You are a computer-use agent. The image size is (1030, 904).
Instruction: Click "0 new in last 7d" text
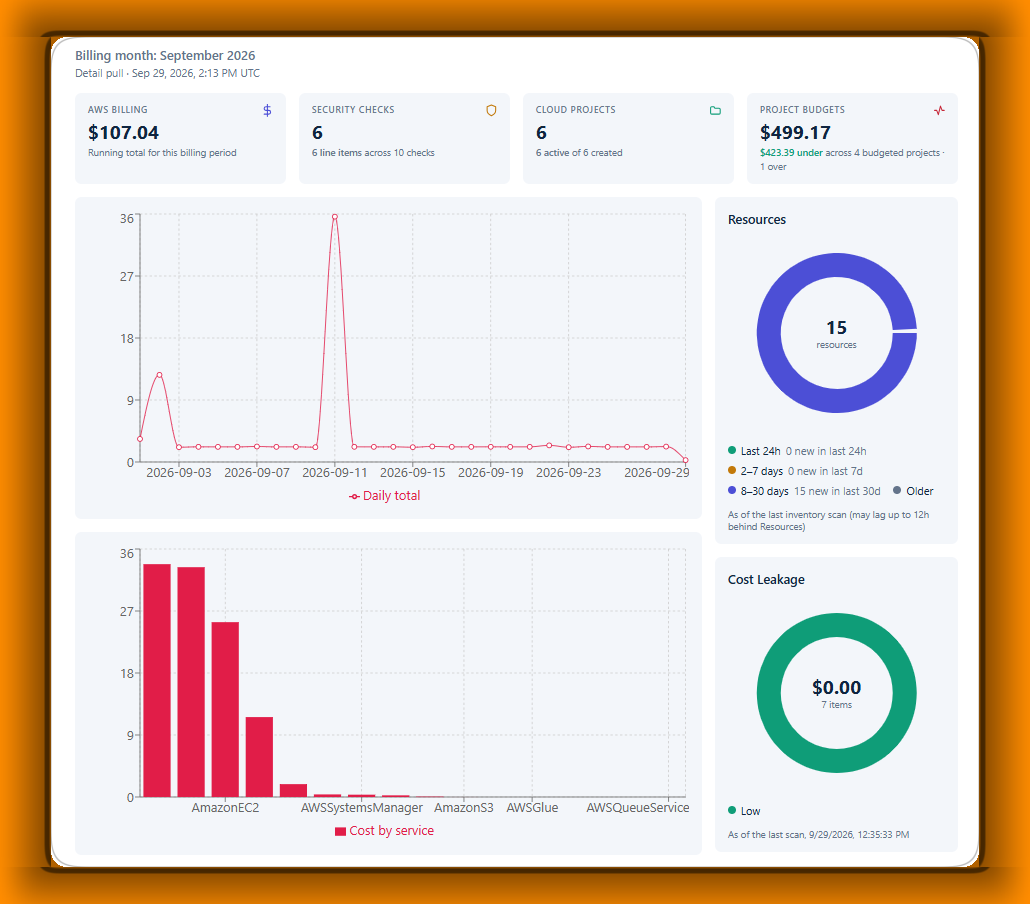825,471
